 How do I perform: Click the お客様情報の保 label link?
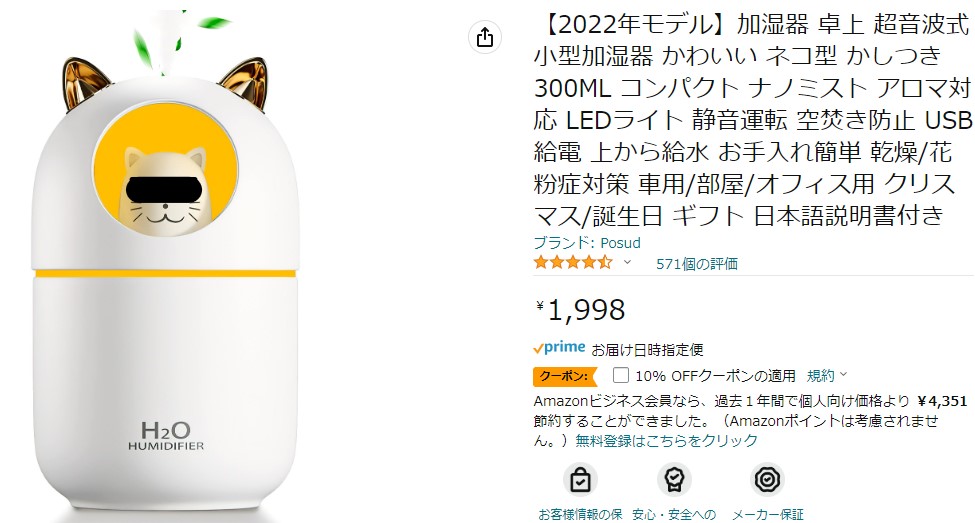(x=580, y=514)
